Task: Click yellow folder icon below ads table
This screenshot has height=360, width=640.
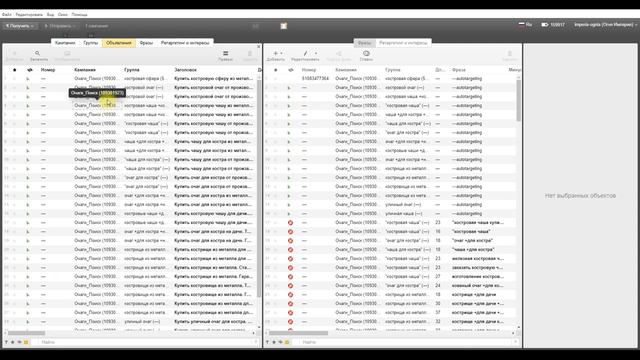Action: point(26,342)
